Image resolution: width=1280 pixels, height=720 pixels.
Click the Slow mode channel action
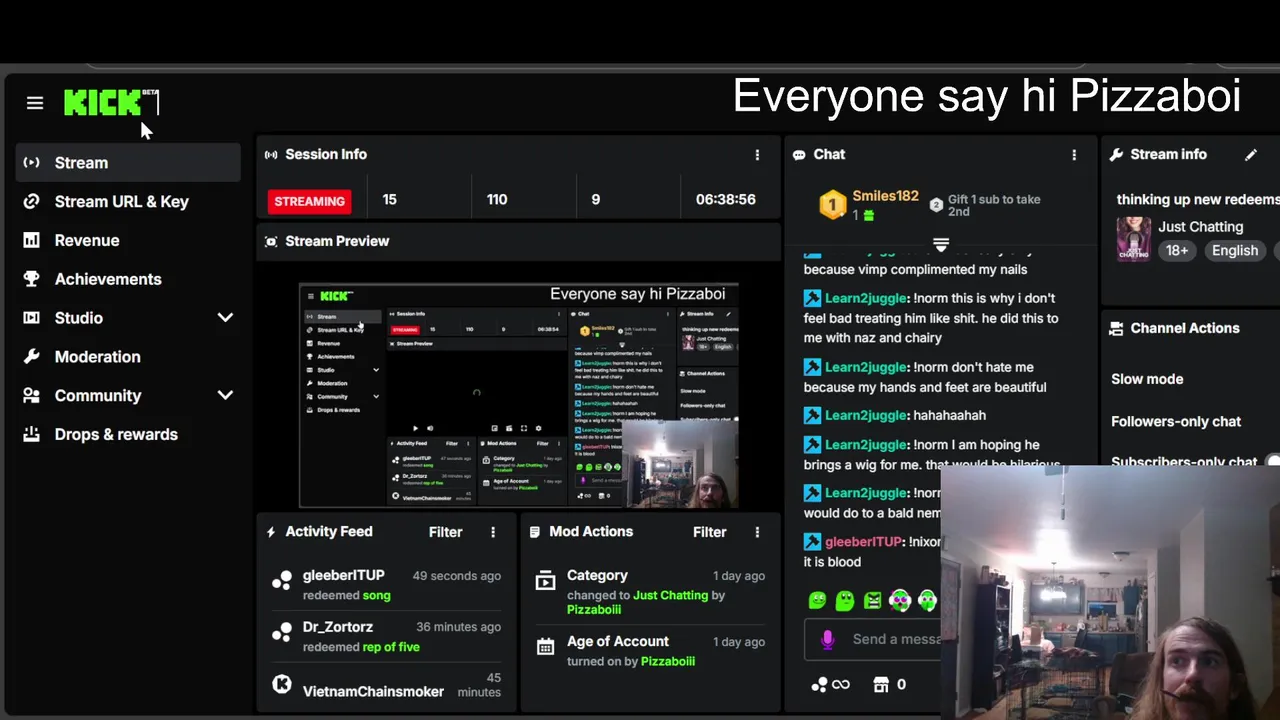pos(1147,380)
